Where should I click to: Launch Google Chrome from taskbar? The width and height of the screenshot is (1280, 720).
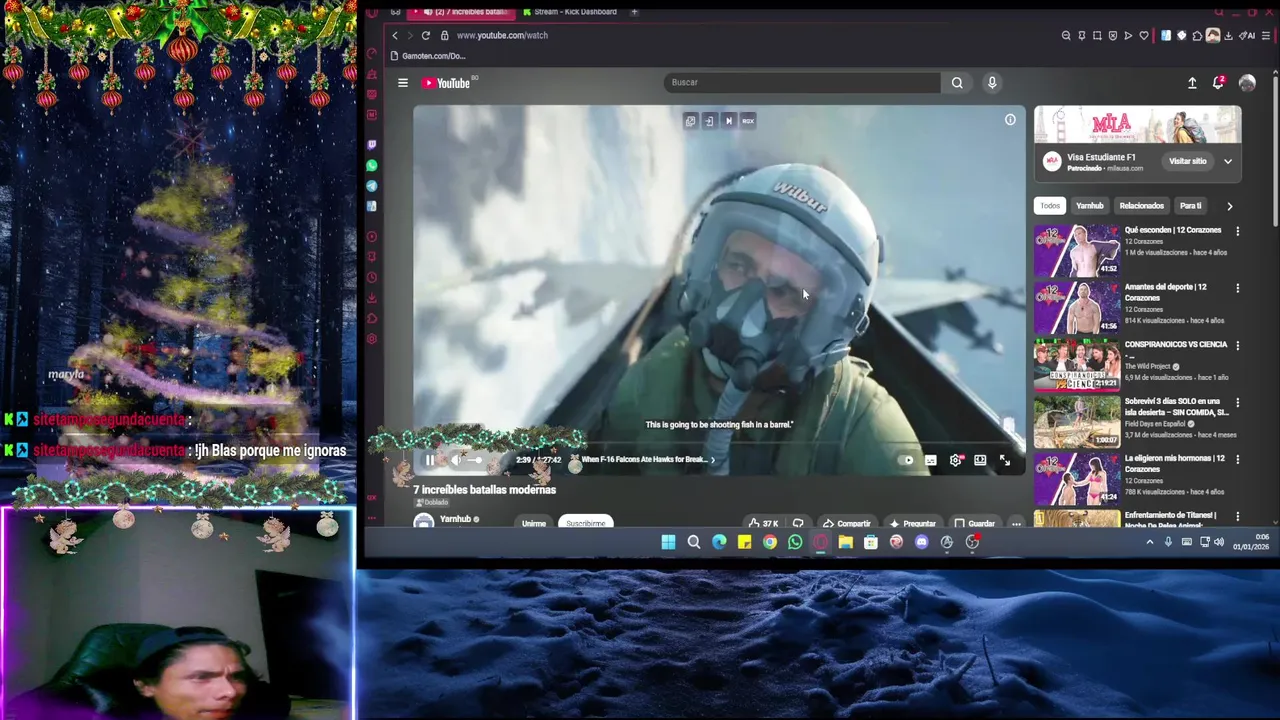pyautogui.click(x=770, y=542)
